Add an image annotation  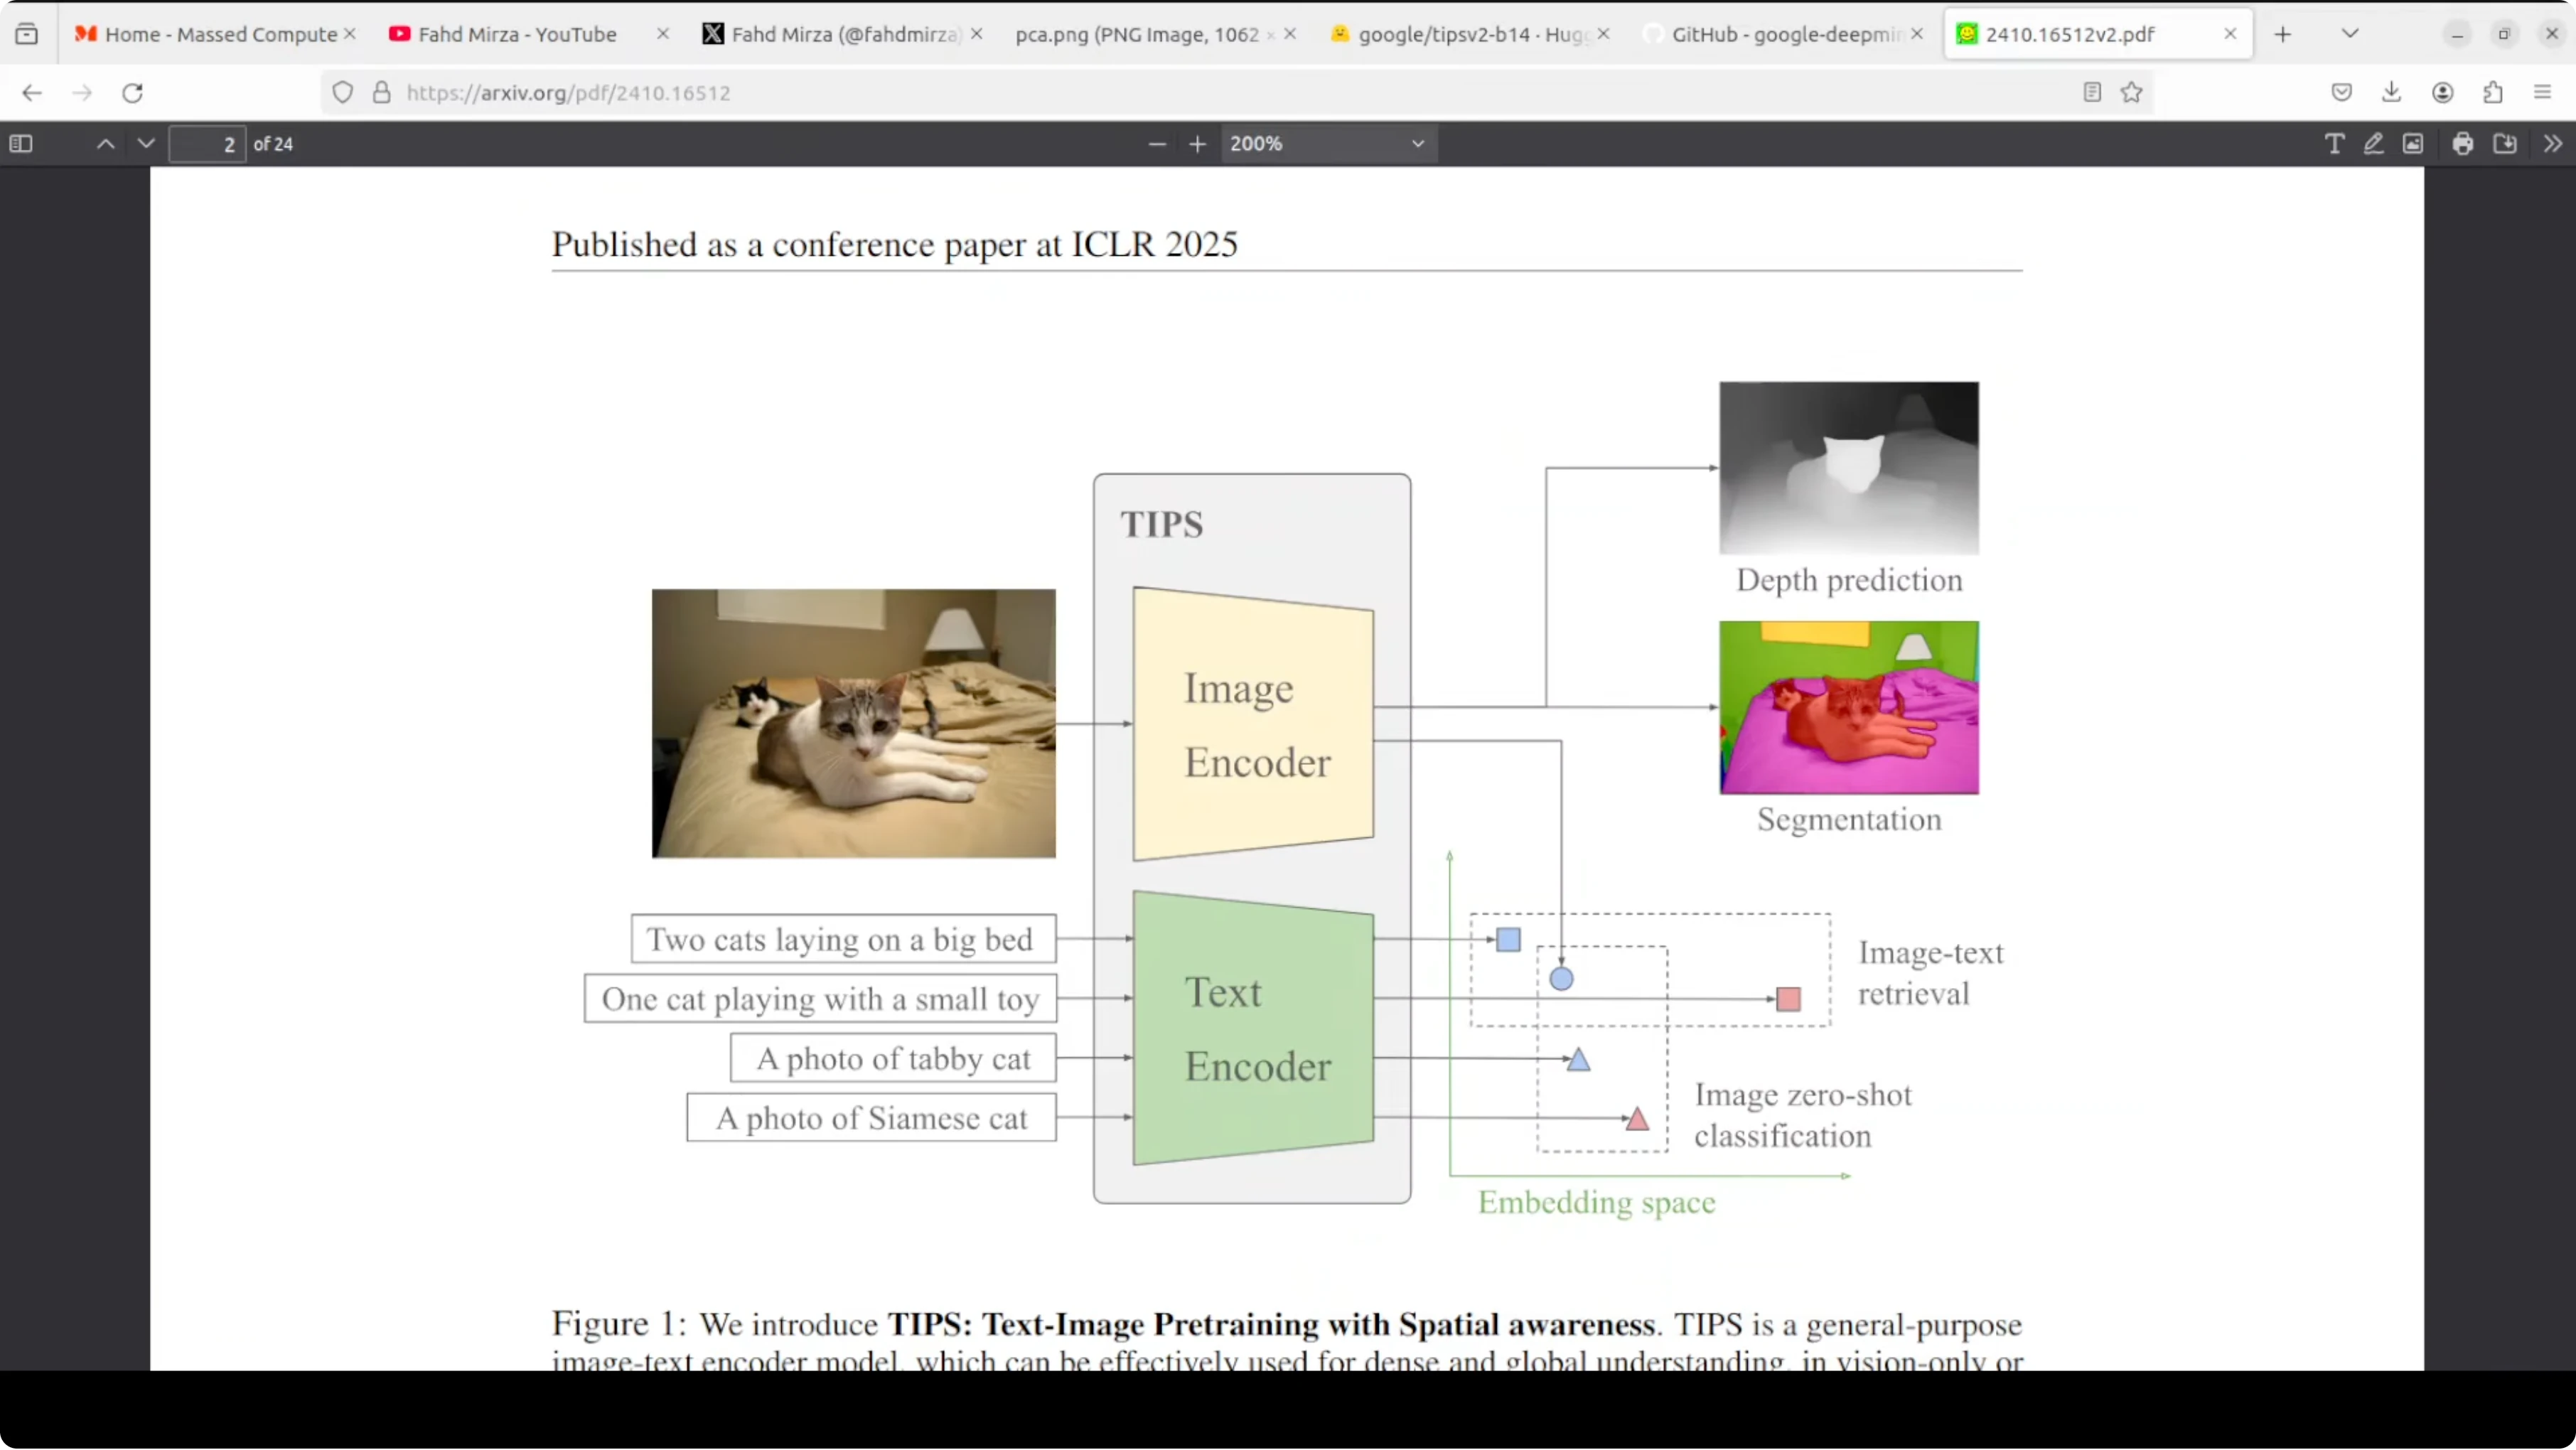pos(2413,144)
